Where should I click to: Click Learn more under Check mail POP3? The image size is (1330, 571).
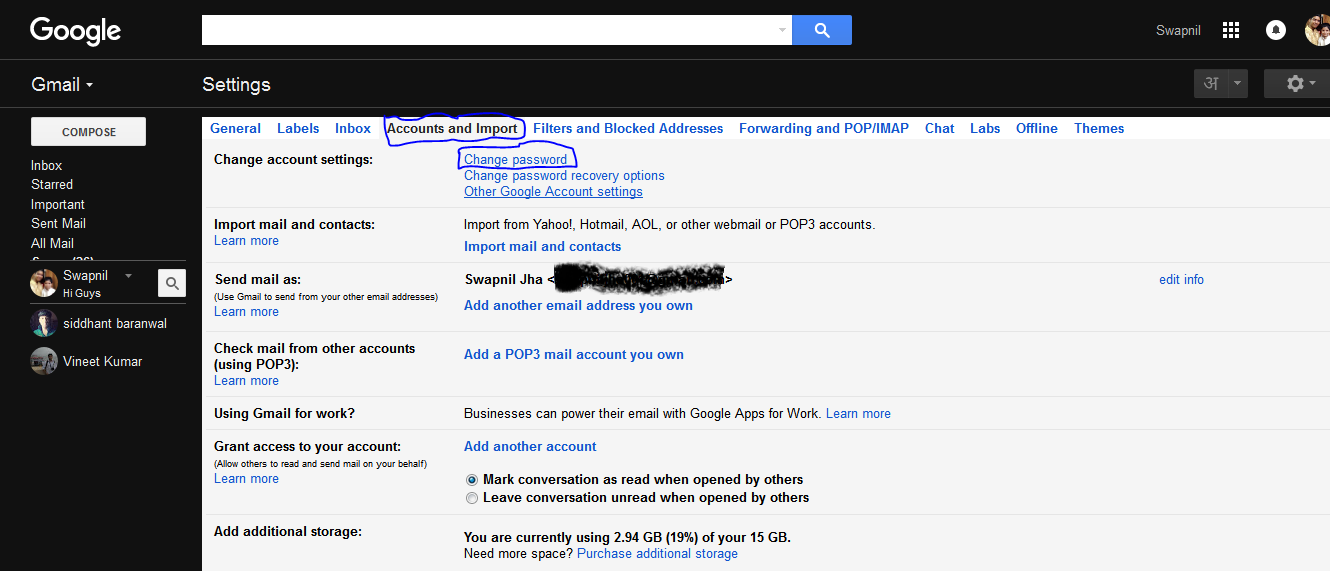[246, 380]
